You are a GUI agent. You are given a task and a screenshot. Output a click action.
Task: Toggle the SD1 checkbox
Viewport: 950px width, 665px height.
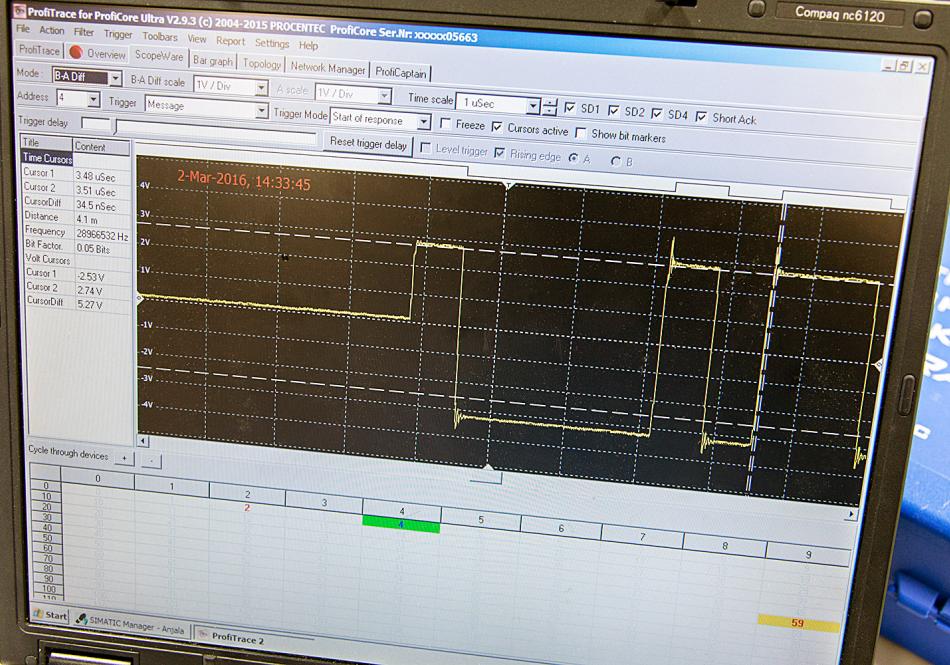(570, 108)
